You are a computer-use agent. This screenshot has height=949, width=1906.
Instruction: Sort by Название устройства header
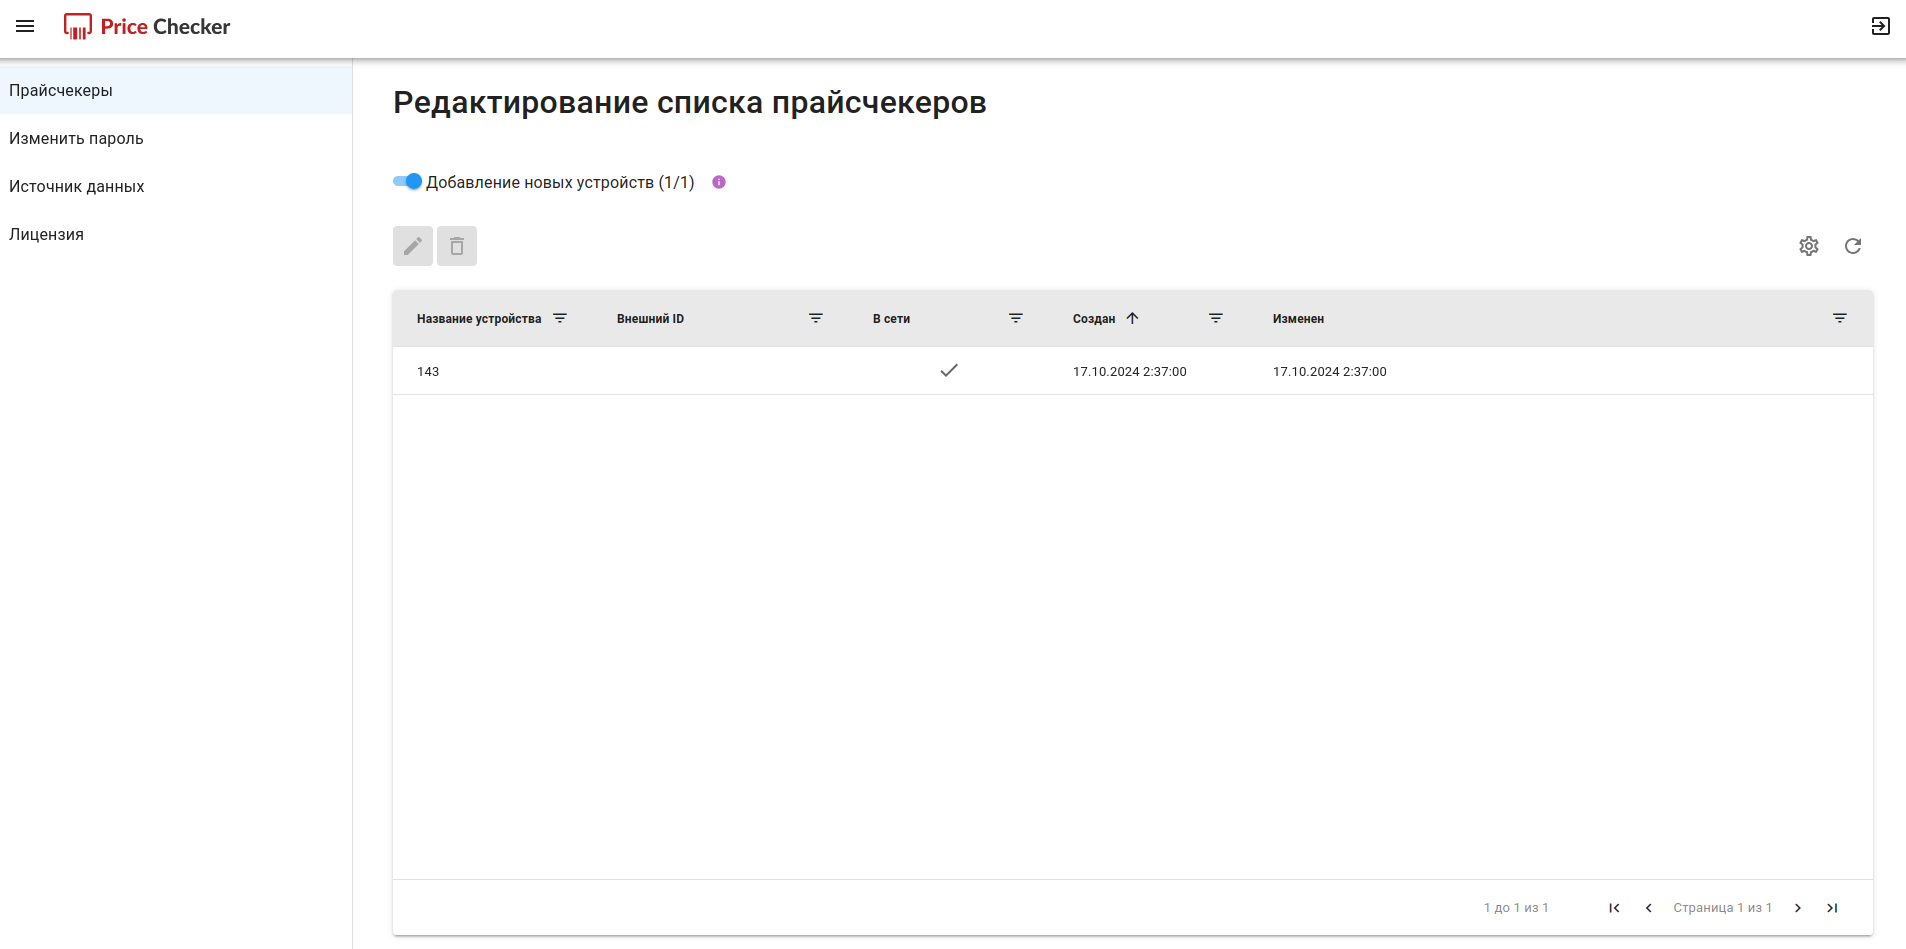tap(479, 319)
